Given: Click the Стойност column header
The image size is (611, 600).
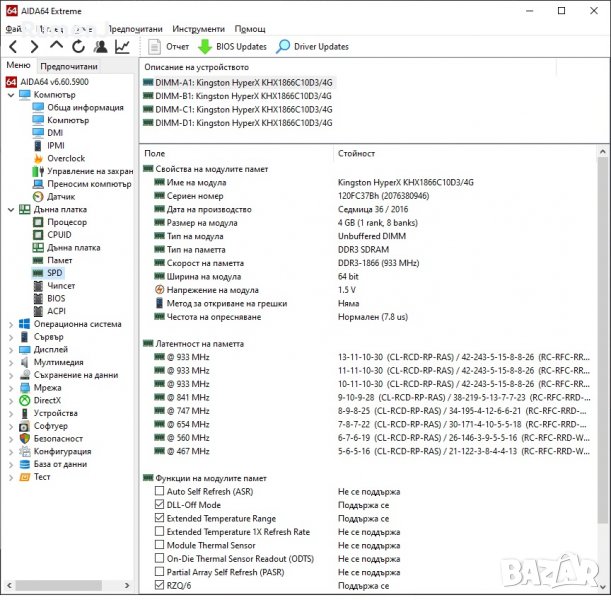Looking at the screenshot, I should pyautogui.click(x=357, y=153).
